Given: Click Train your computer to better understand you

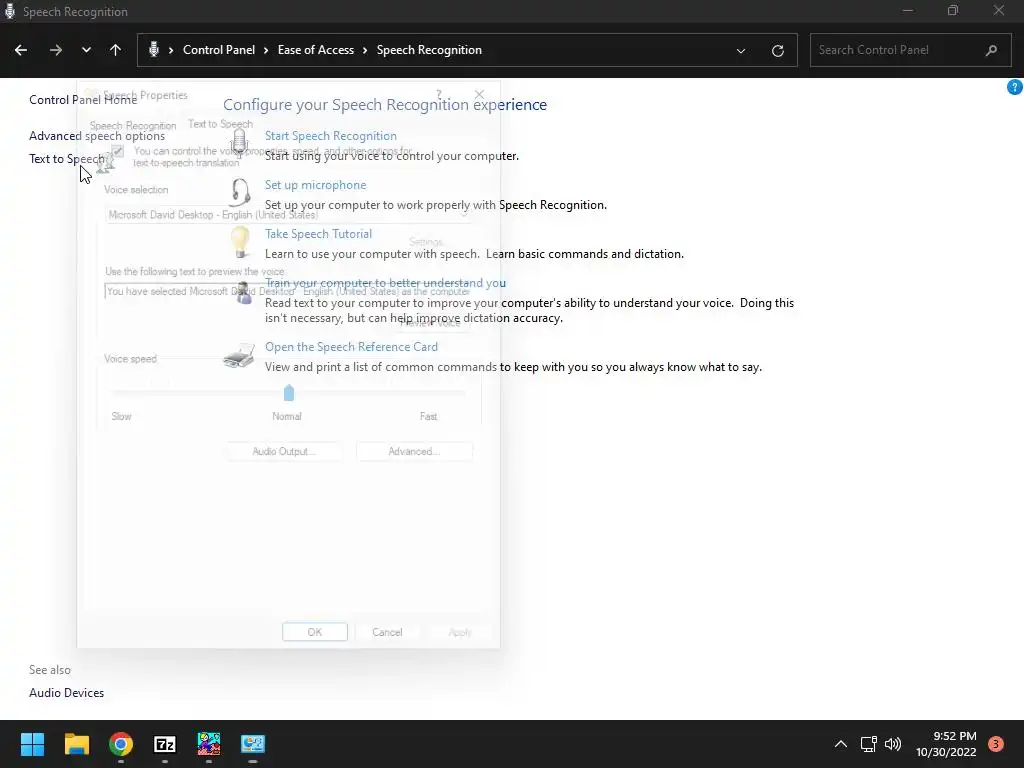Looking at the screenshot, I should click(385, 283).
